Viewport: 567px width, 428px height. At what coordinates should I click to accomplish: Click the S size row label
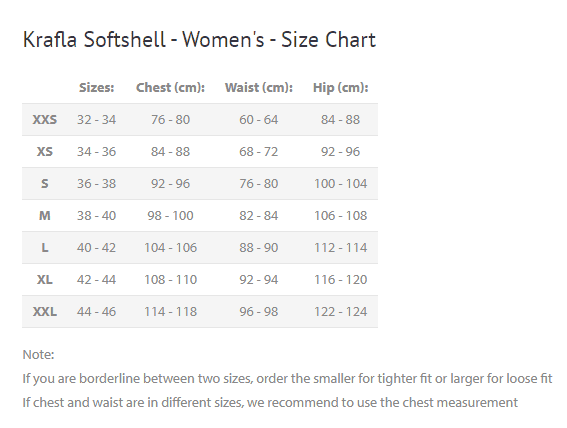pos(44,184)
